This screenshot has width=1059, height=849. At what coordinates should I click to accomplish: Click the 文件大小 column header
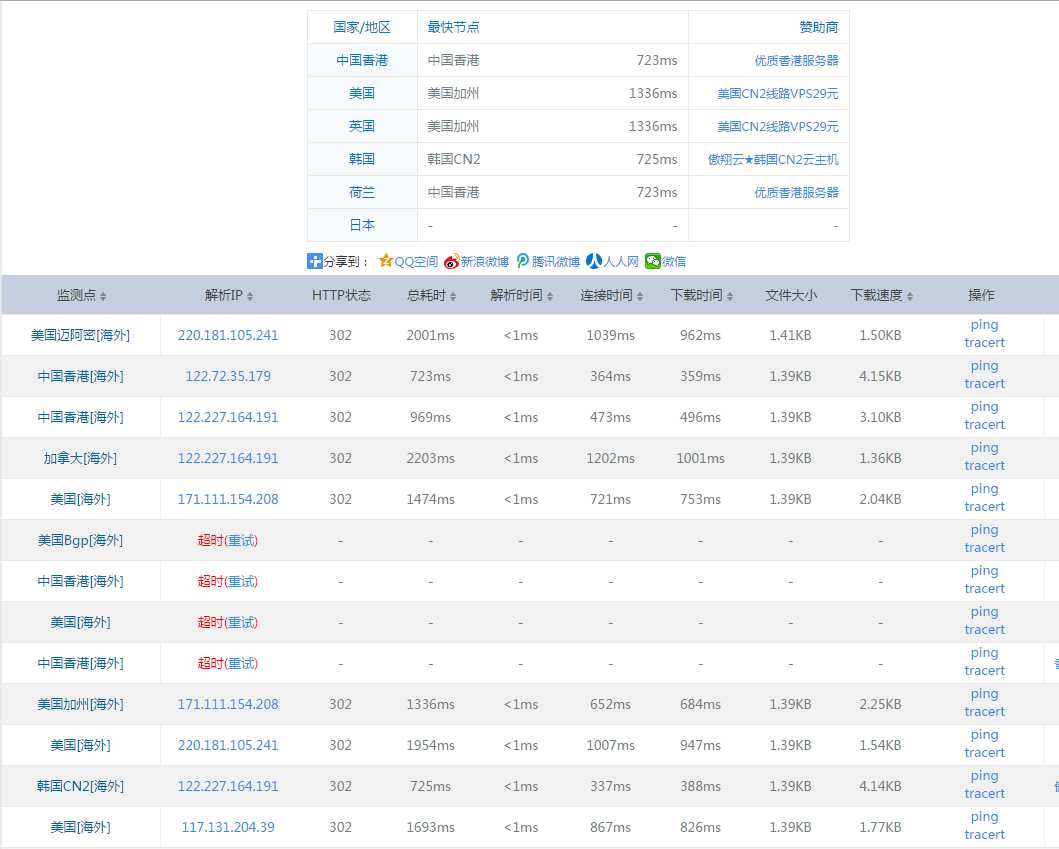(x=791, y=295)
